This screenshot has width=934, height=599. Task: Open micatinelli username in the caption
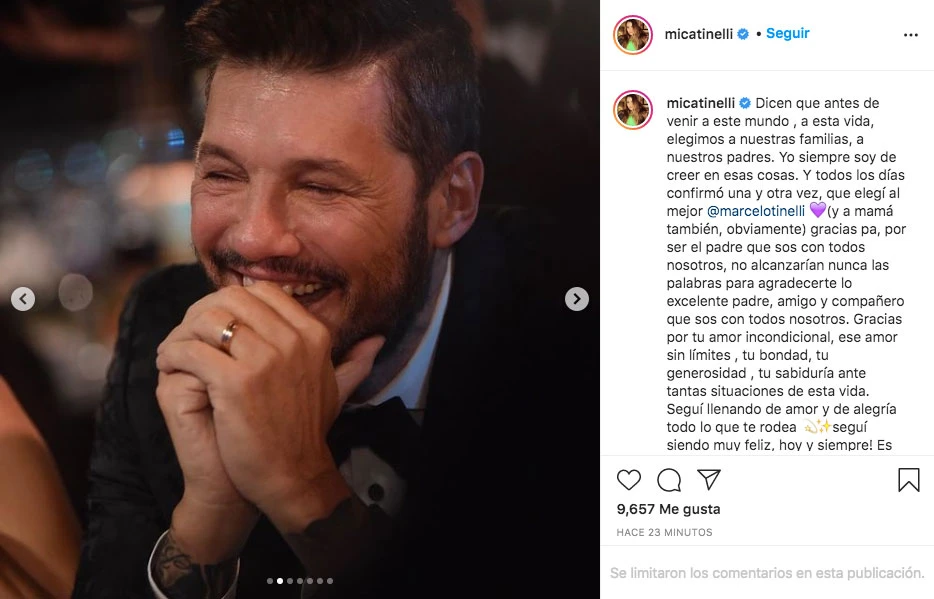pyautogui.click(x=699, y=102)
